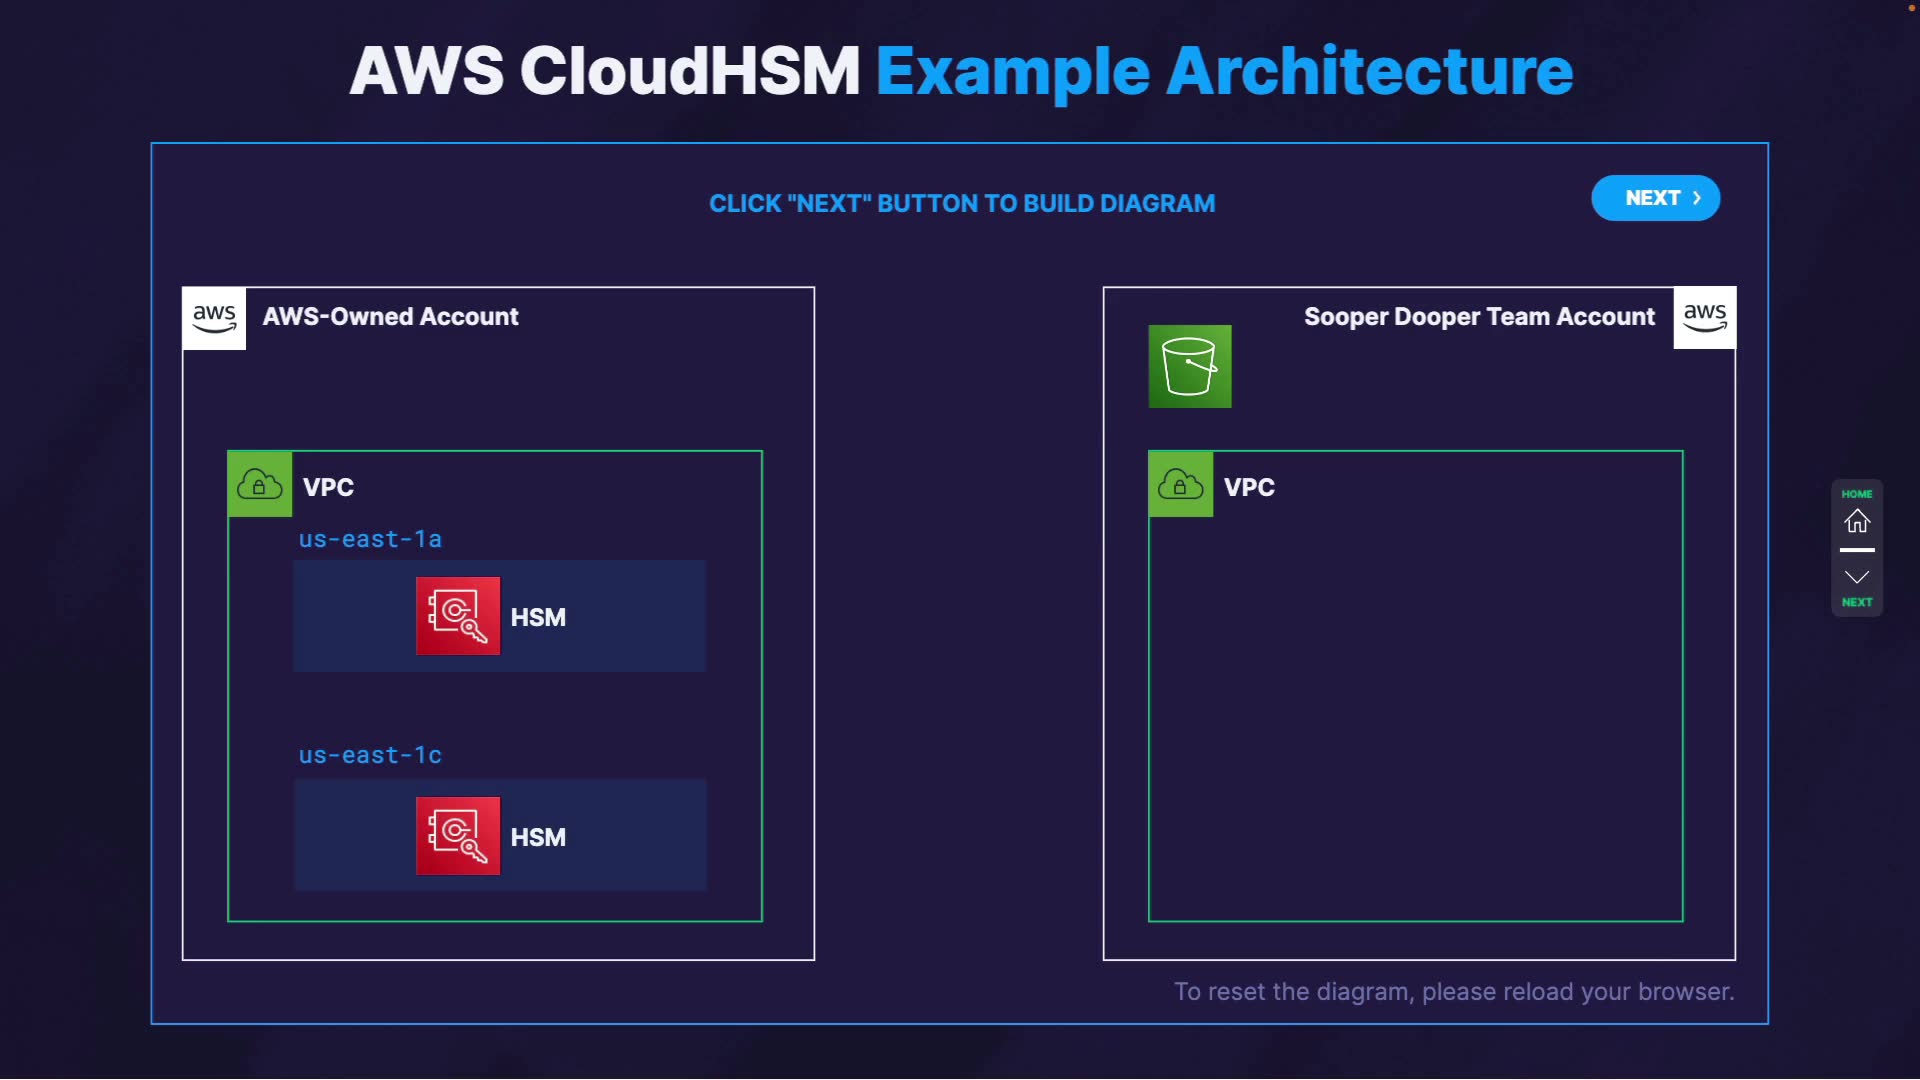Viewport: 1920px width, 1080px height.
Task: Click the Sooper Dooper Team Account title
Action: coord(1478,317)
